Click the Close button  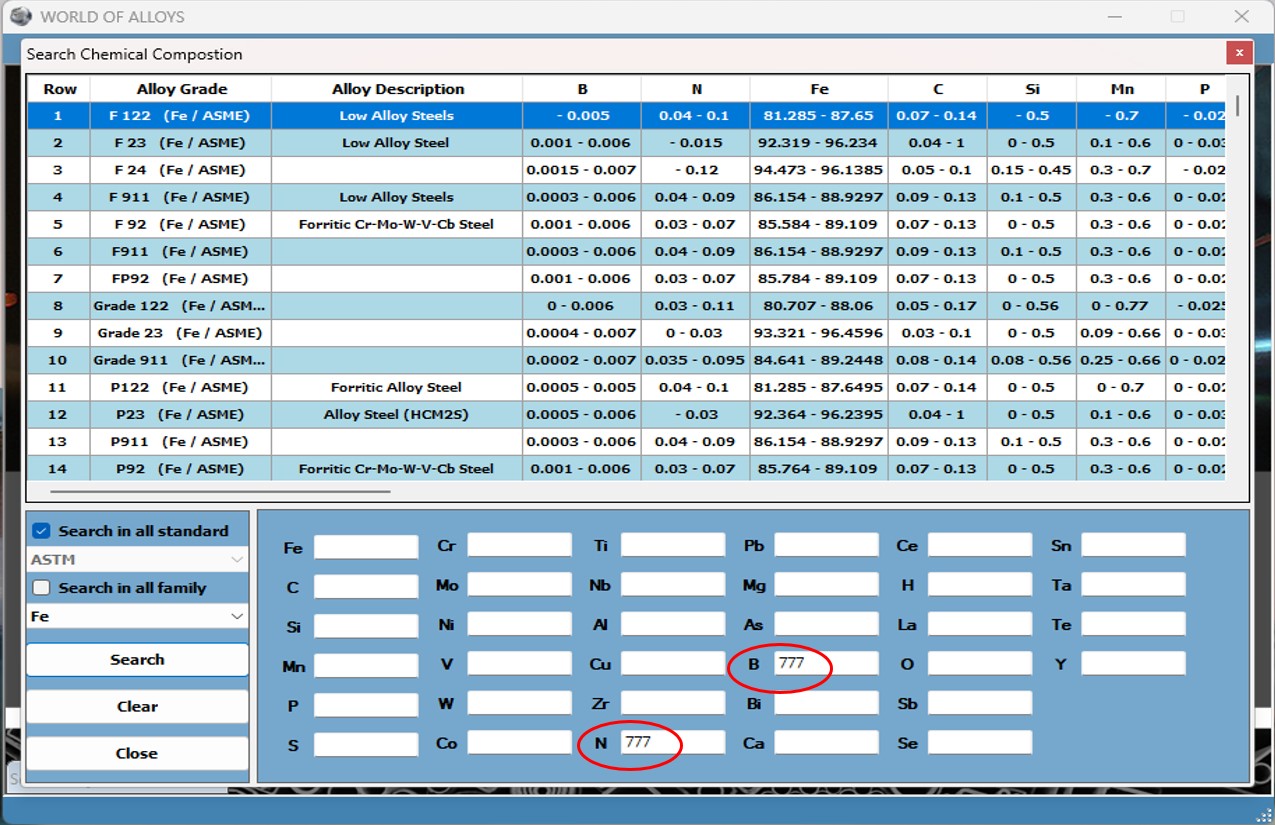[137, 753]
